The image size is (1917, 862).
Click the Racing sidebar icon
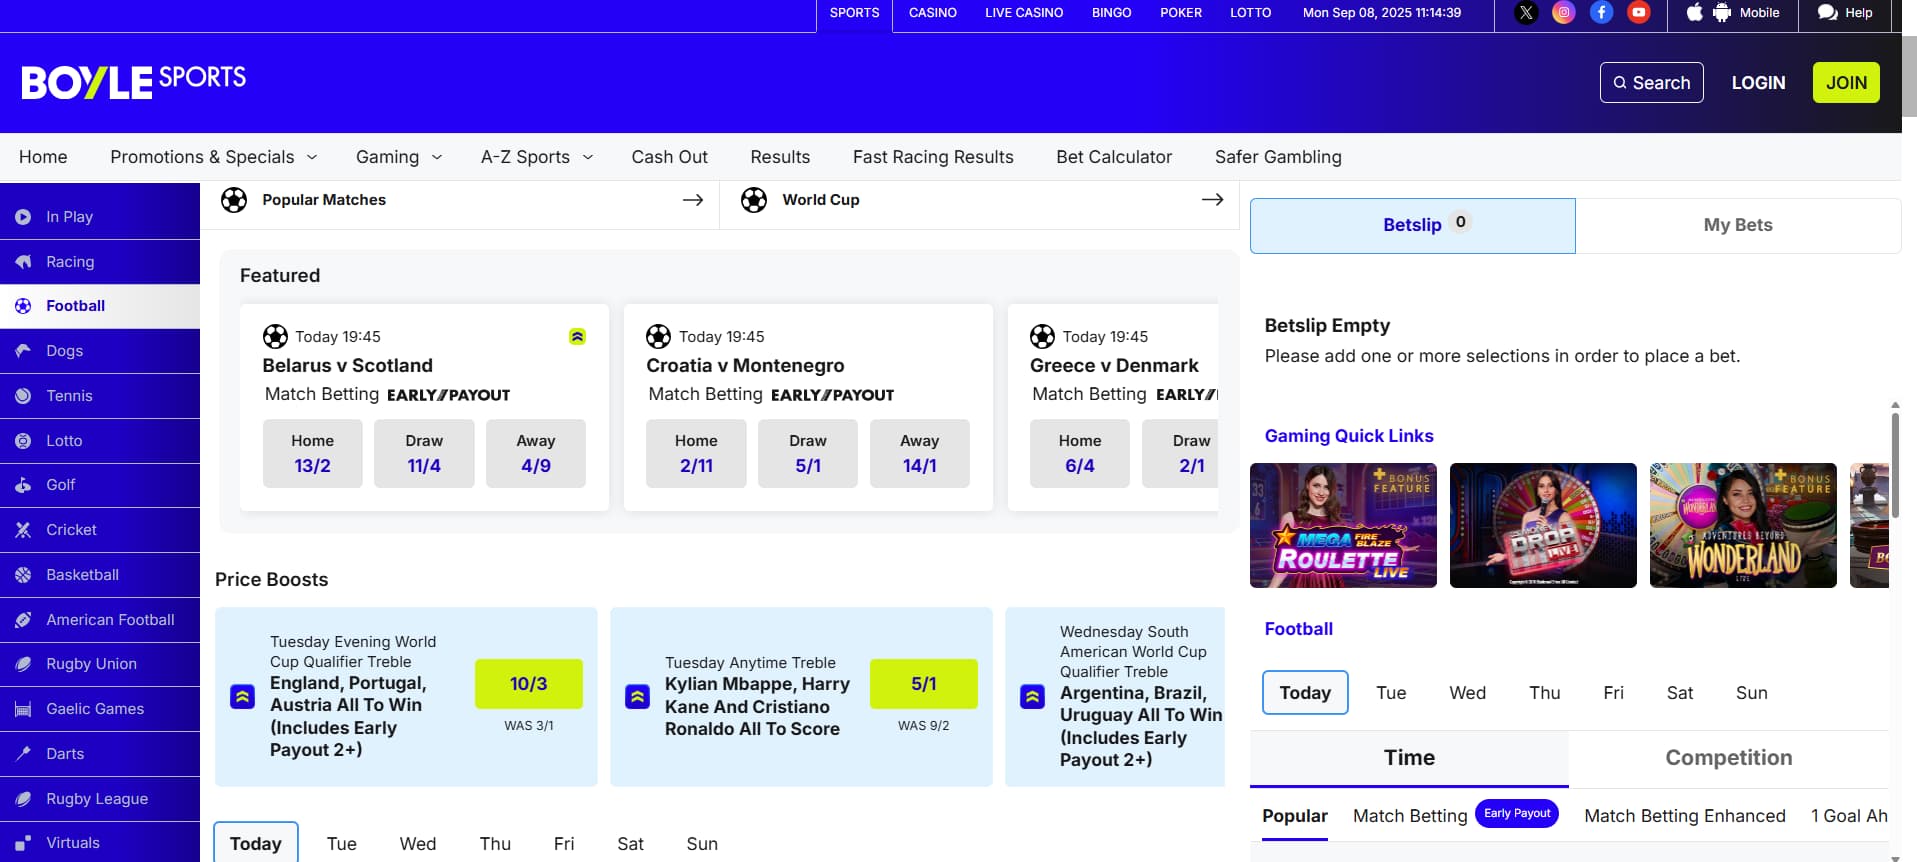pos(23,262)
